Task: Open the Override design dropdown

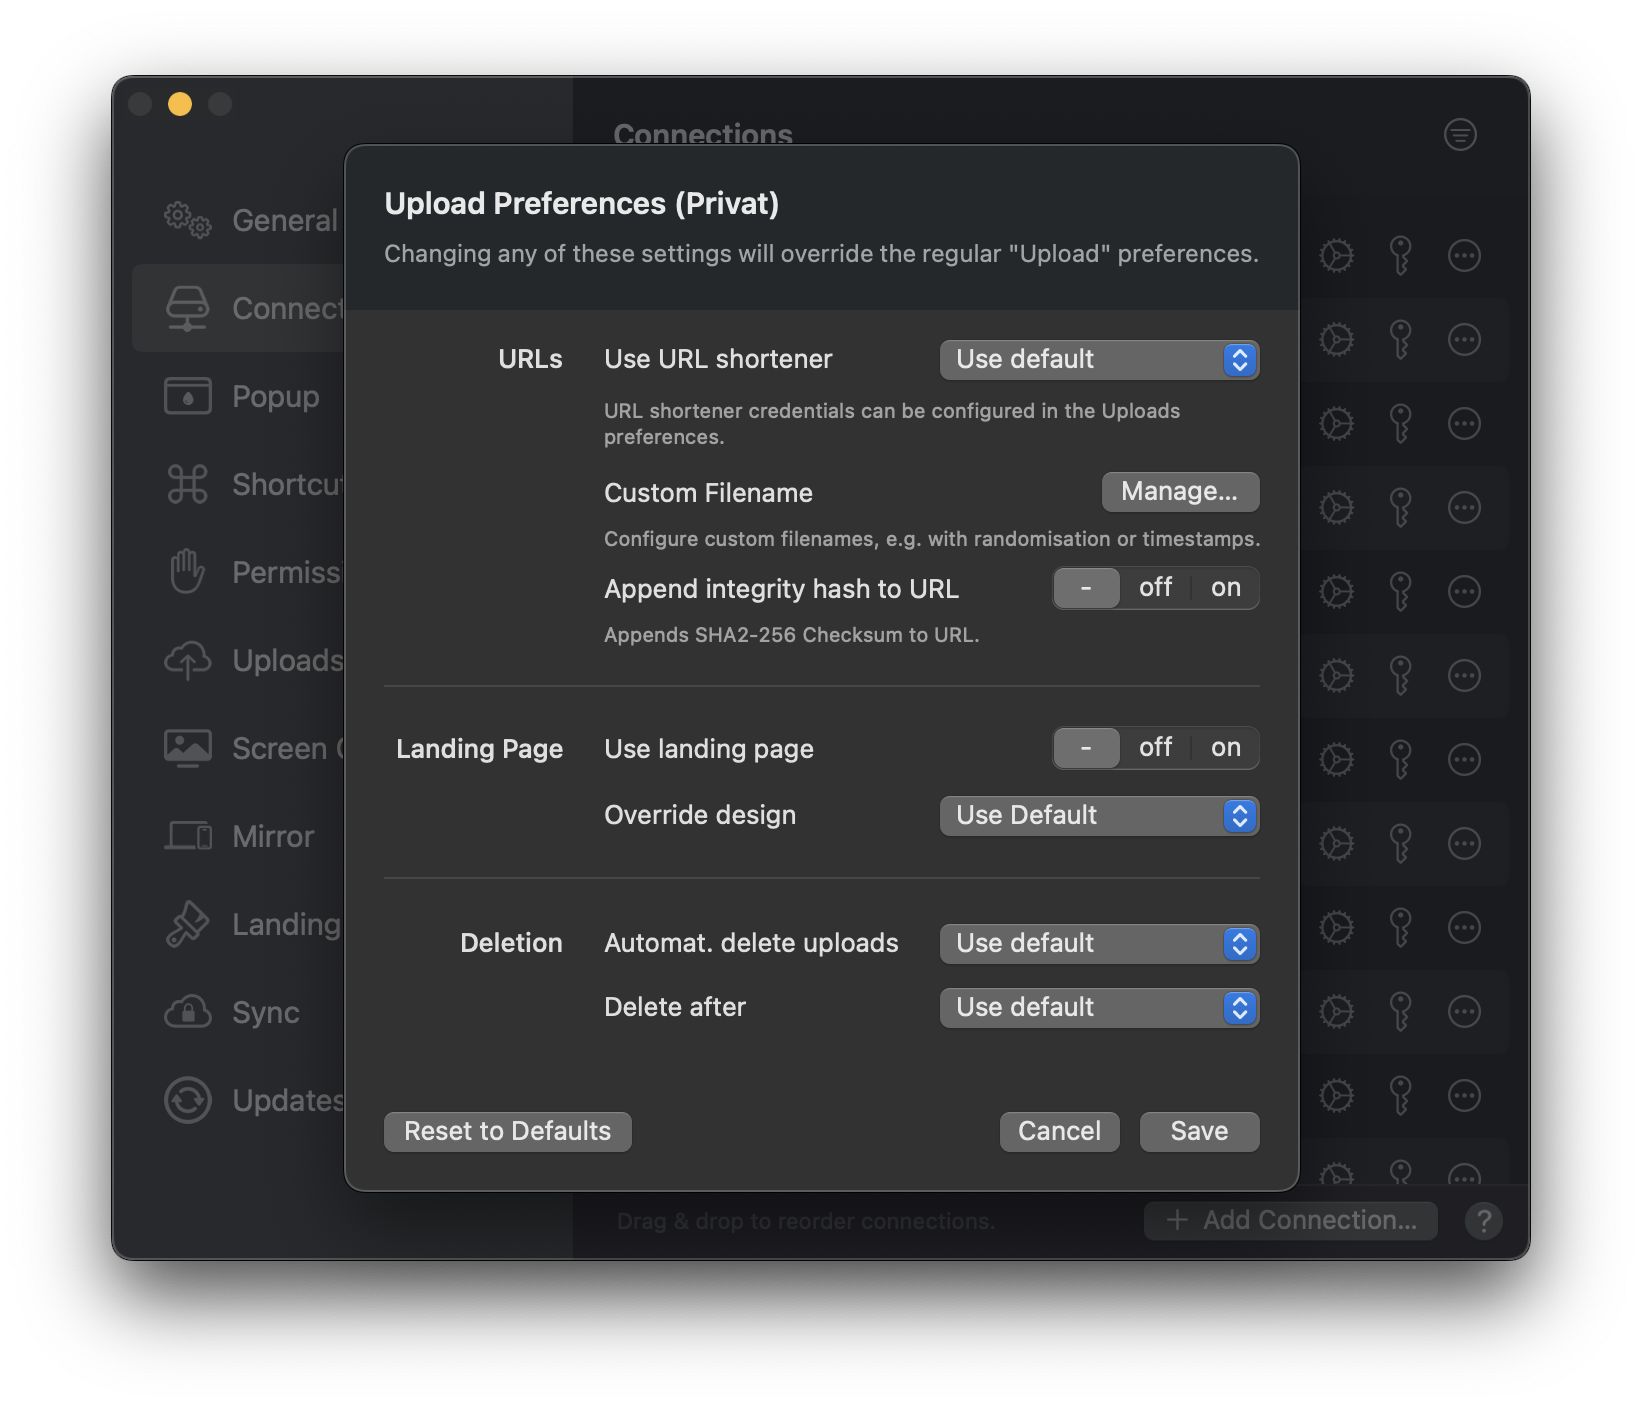Action: [x=1098, y=815]
